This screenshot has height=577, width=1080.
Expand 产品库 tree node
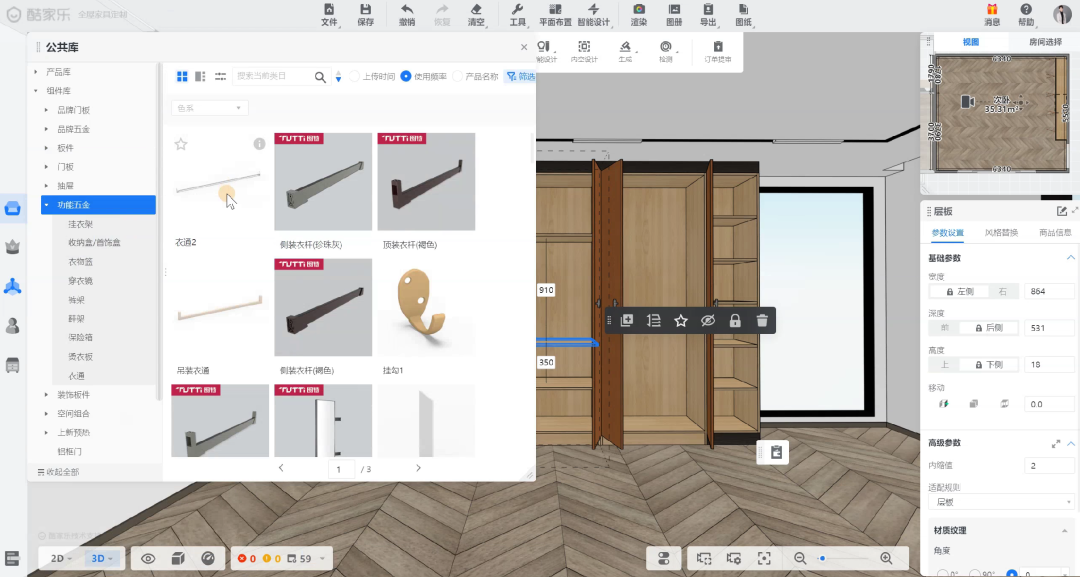tap(36, 72)
